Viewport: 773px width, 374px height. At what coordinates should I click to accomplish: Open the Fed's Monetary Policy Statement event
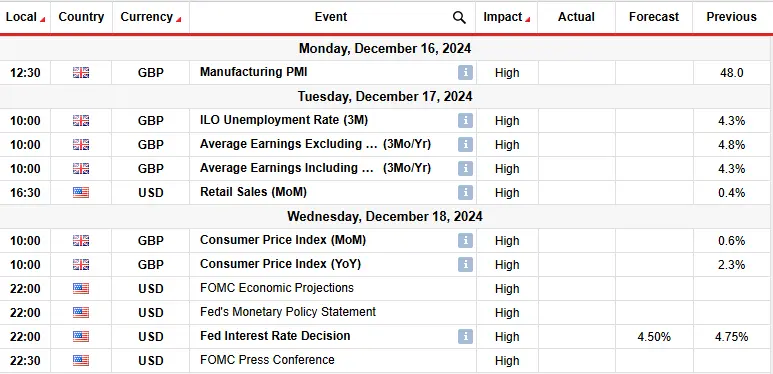(x=288, y=312)
